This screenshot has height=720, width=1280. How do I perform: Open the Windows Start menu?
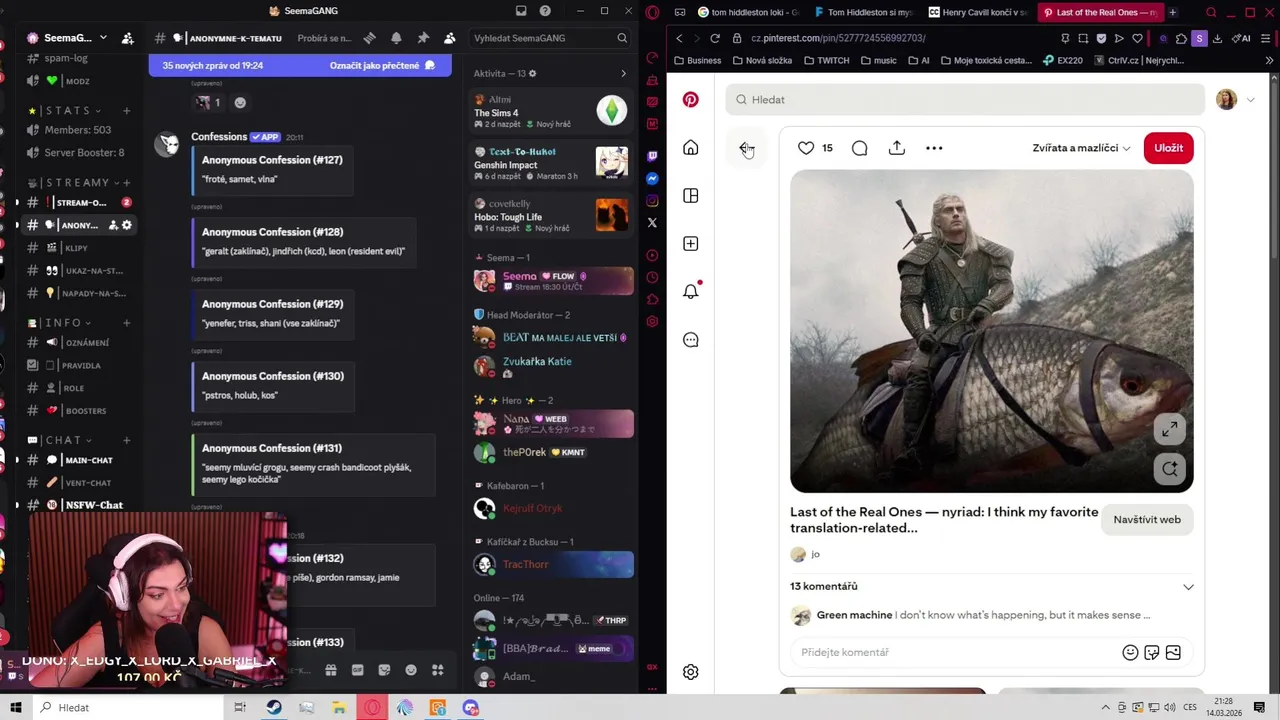pos(15,707)
